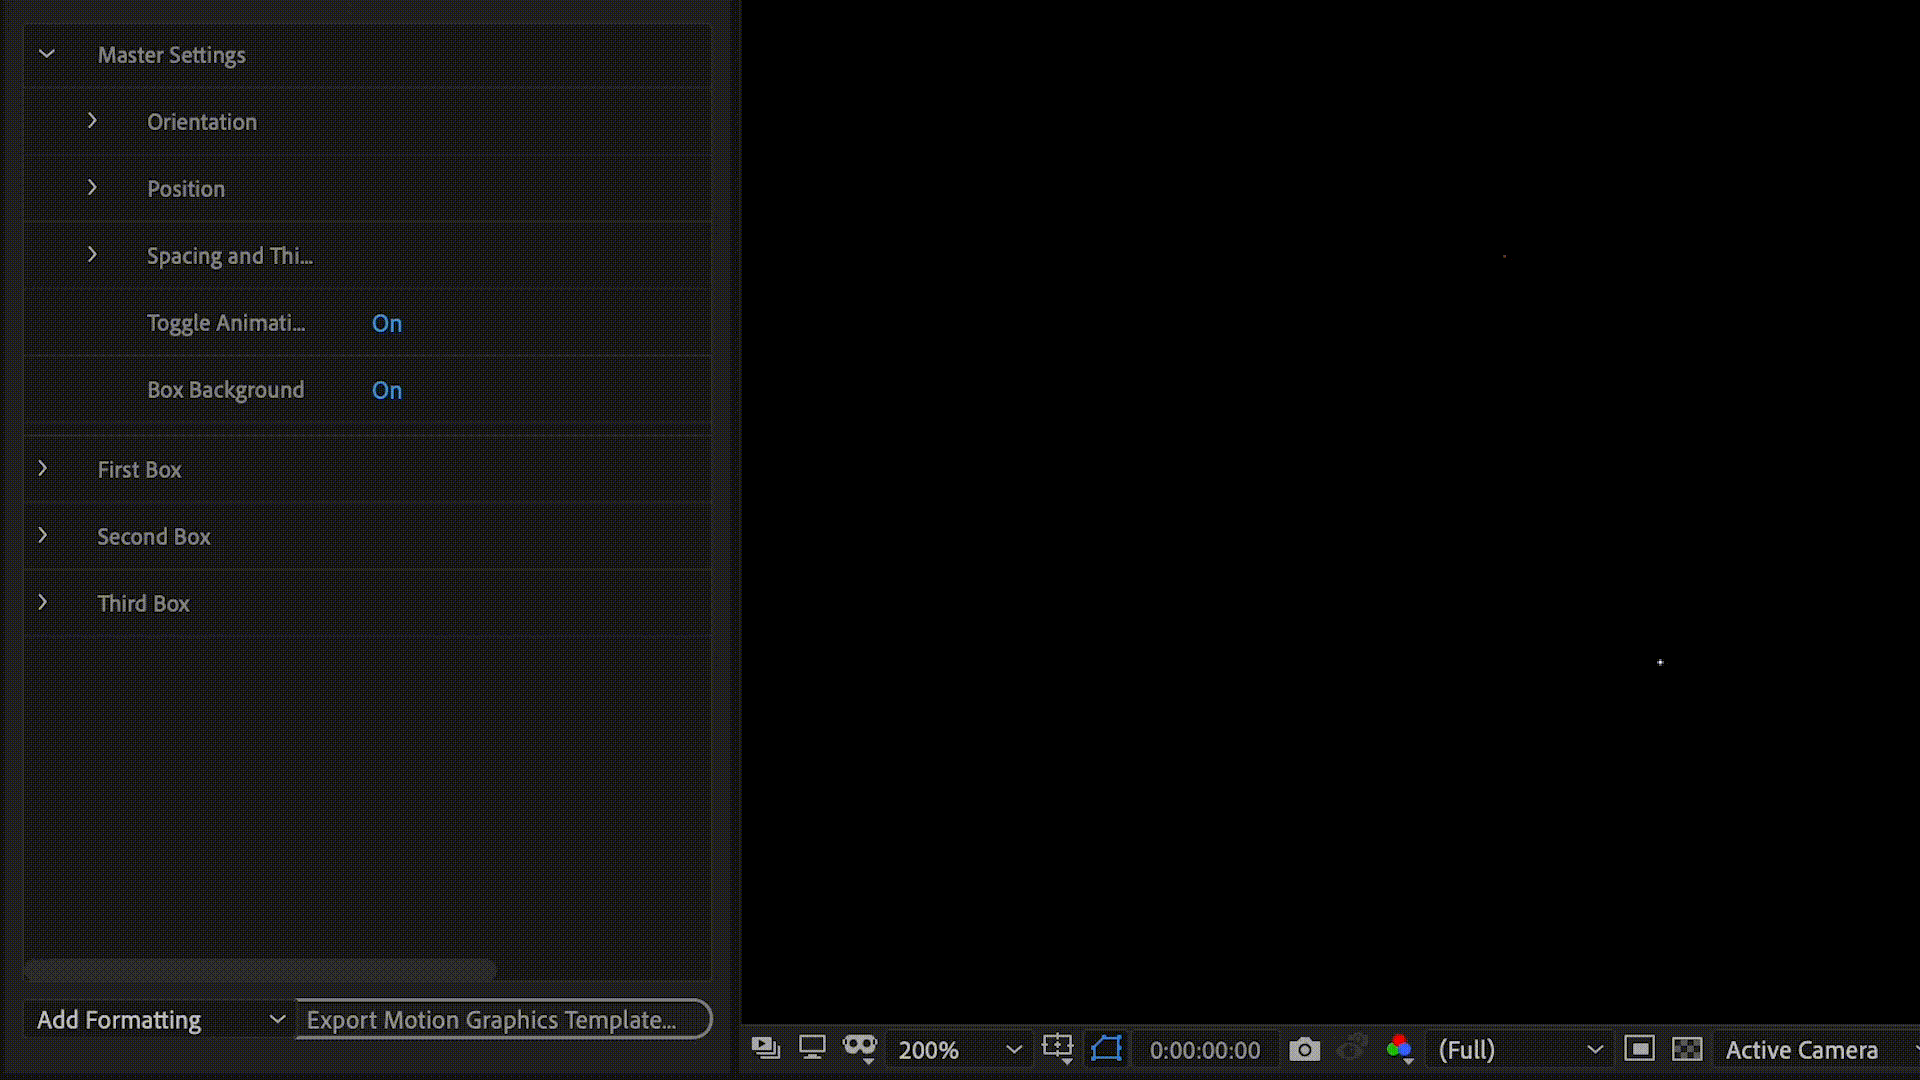Click the Region of Interest icon
Viewport: 1920px width, 1080px height.
(x=1639, y=1048)
